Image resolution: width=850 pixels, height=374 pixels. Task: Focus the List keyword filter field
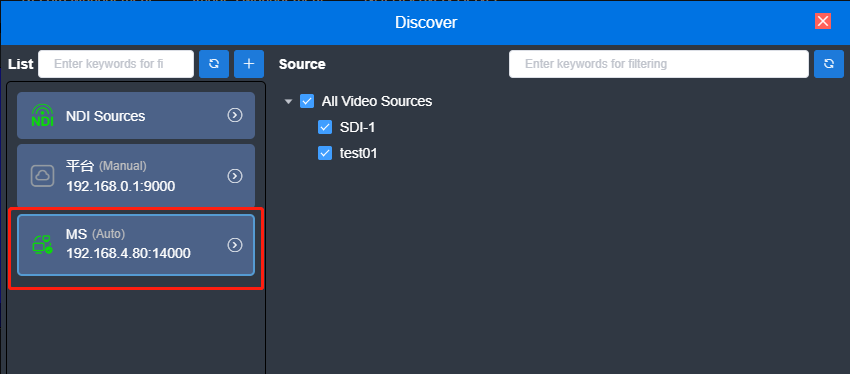coord(116,64)
